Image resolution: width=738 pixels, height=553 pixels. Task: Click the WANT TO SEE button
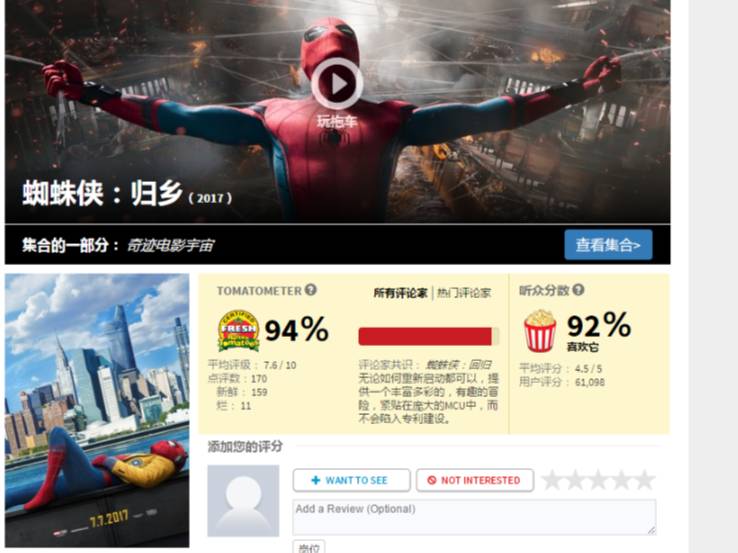tap(351, 480)
